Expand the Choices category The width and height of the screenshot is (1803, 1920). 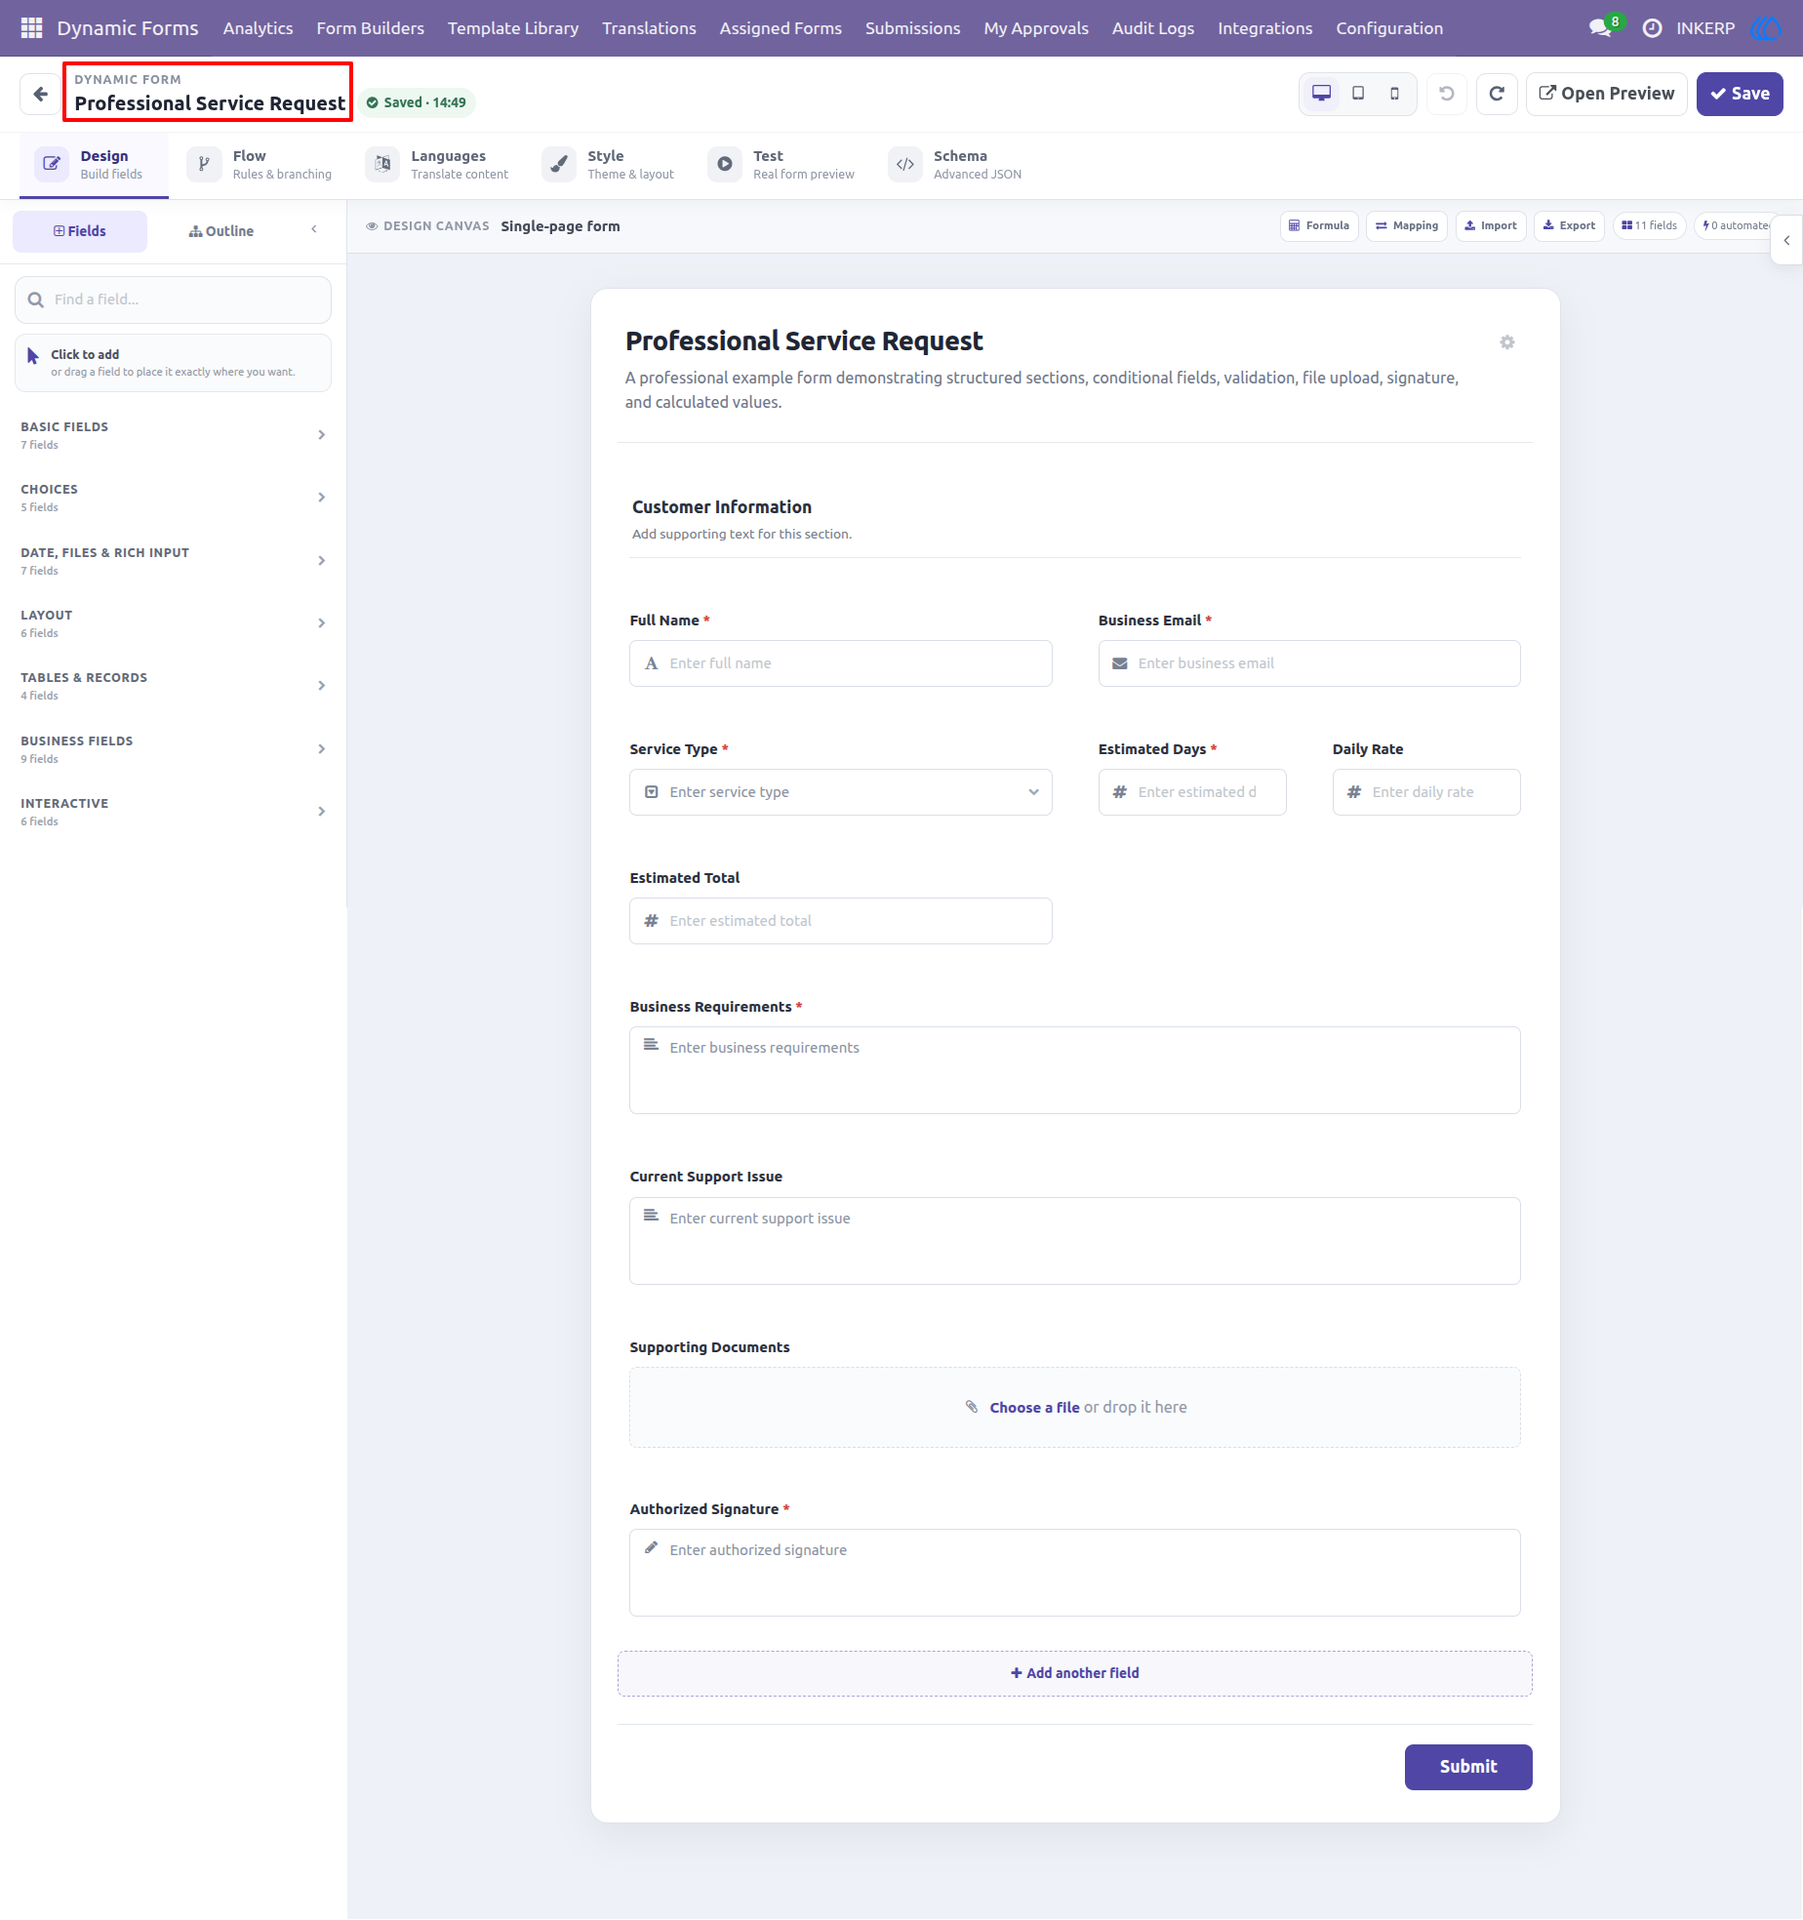(173, 497)
